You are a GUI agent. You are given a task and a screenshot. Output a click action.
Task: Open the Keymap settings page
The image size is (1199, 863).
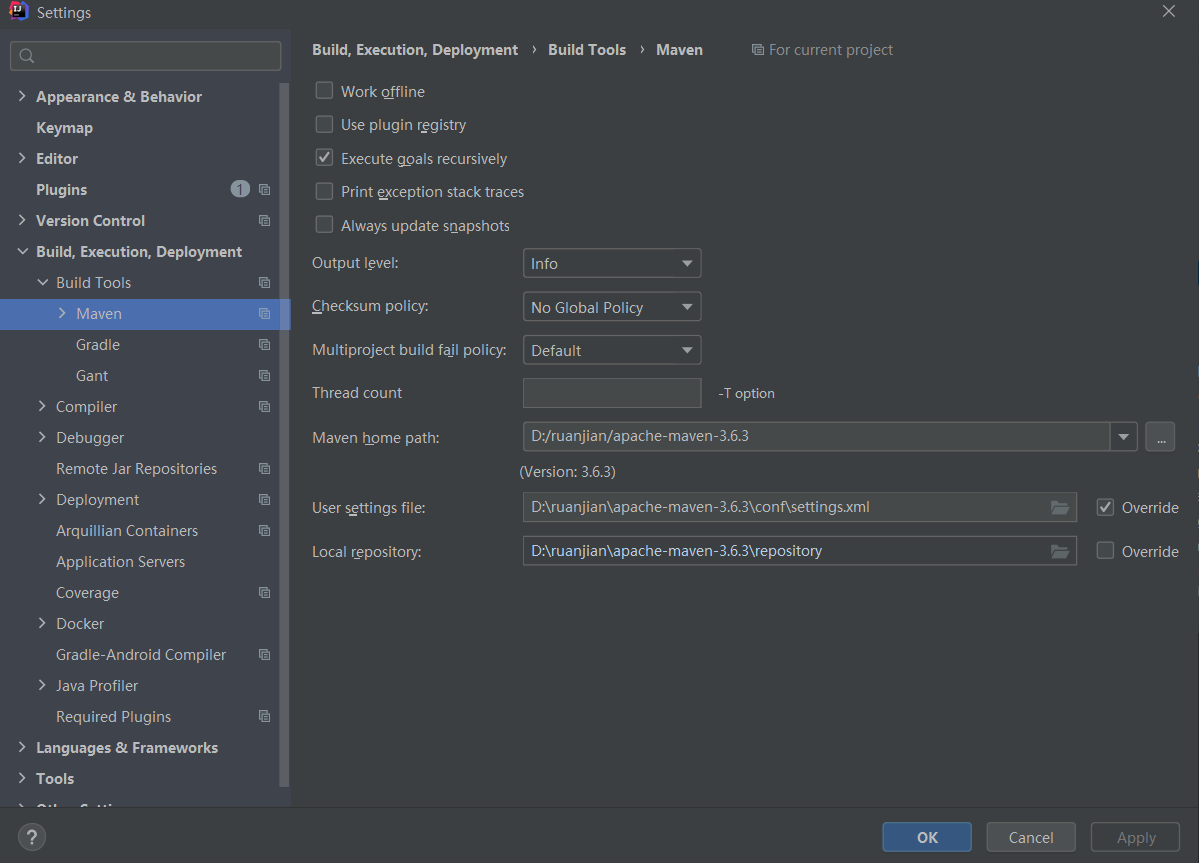click(x=64, y=128)
